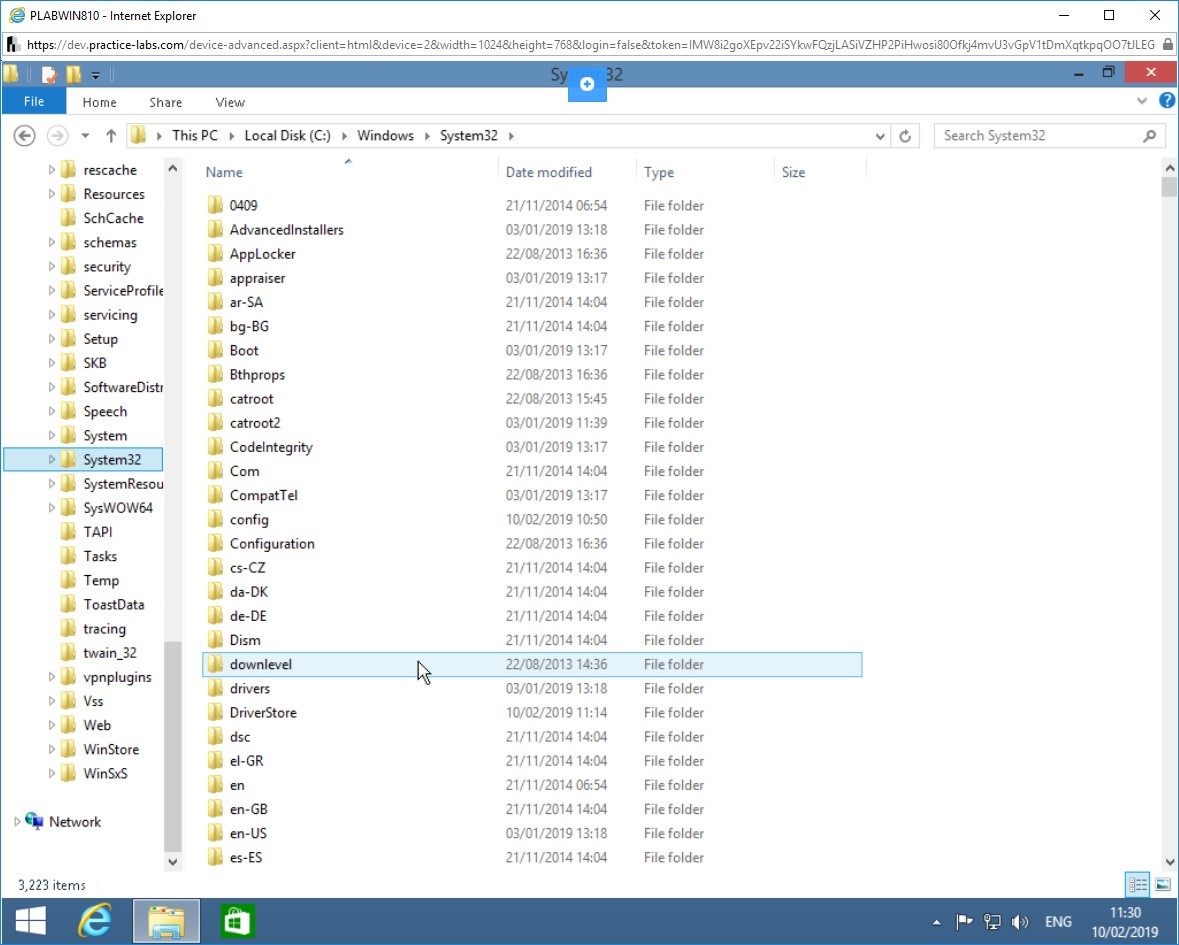Viewport: 1179px width, 945px height.
Task: Click navigation pane scrollbar down arrow
Action: [x=173, y=862]
